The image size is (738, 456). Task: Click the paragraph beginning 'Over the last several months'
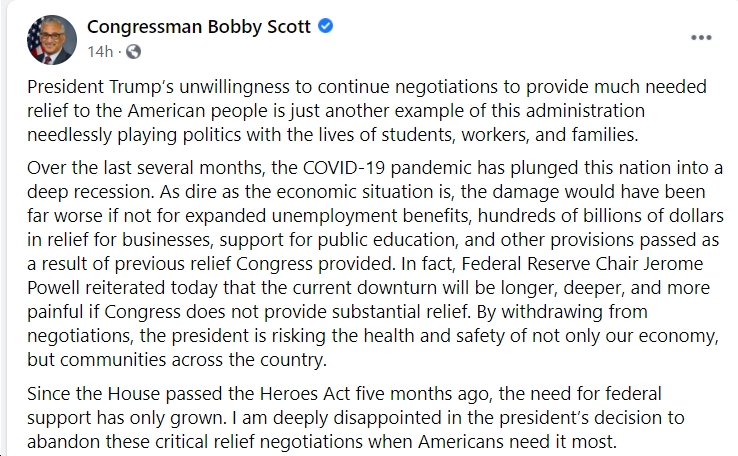coord(375,264)
